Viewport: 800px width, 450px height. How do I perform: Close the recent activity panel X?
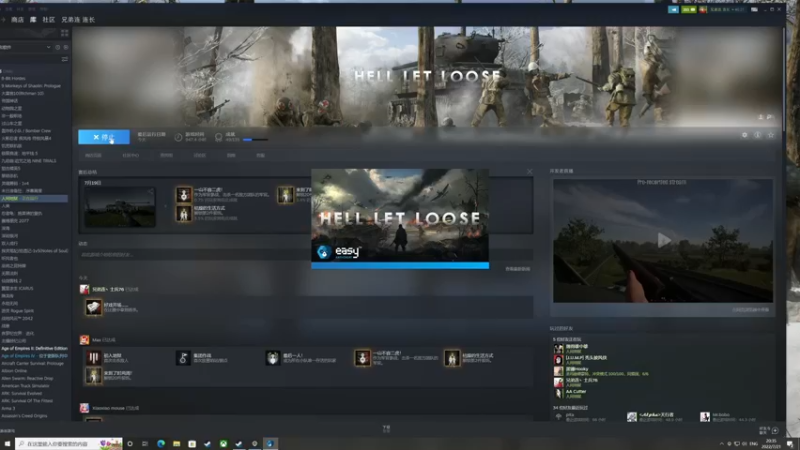pyautogui.click(x=530, y=171)
